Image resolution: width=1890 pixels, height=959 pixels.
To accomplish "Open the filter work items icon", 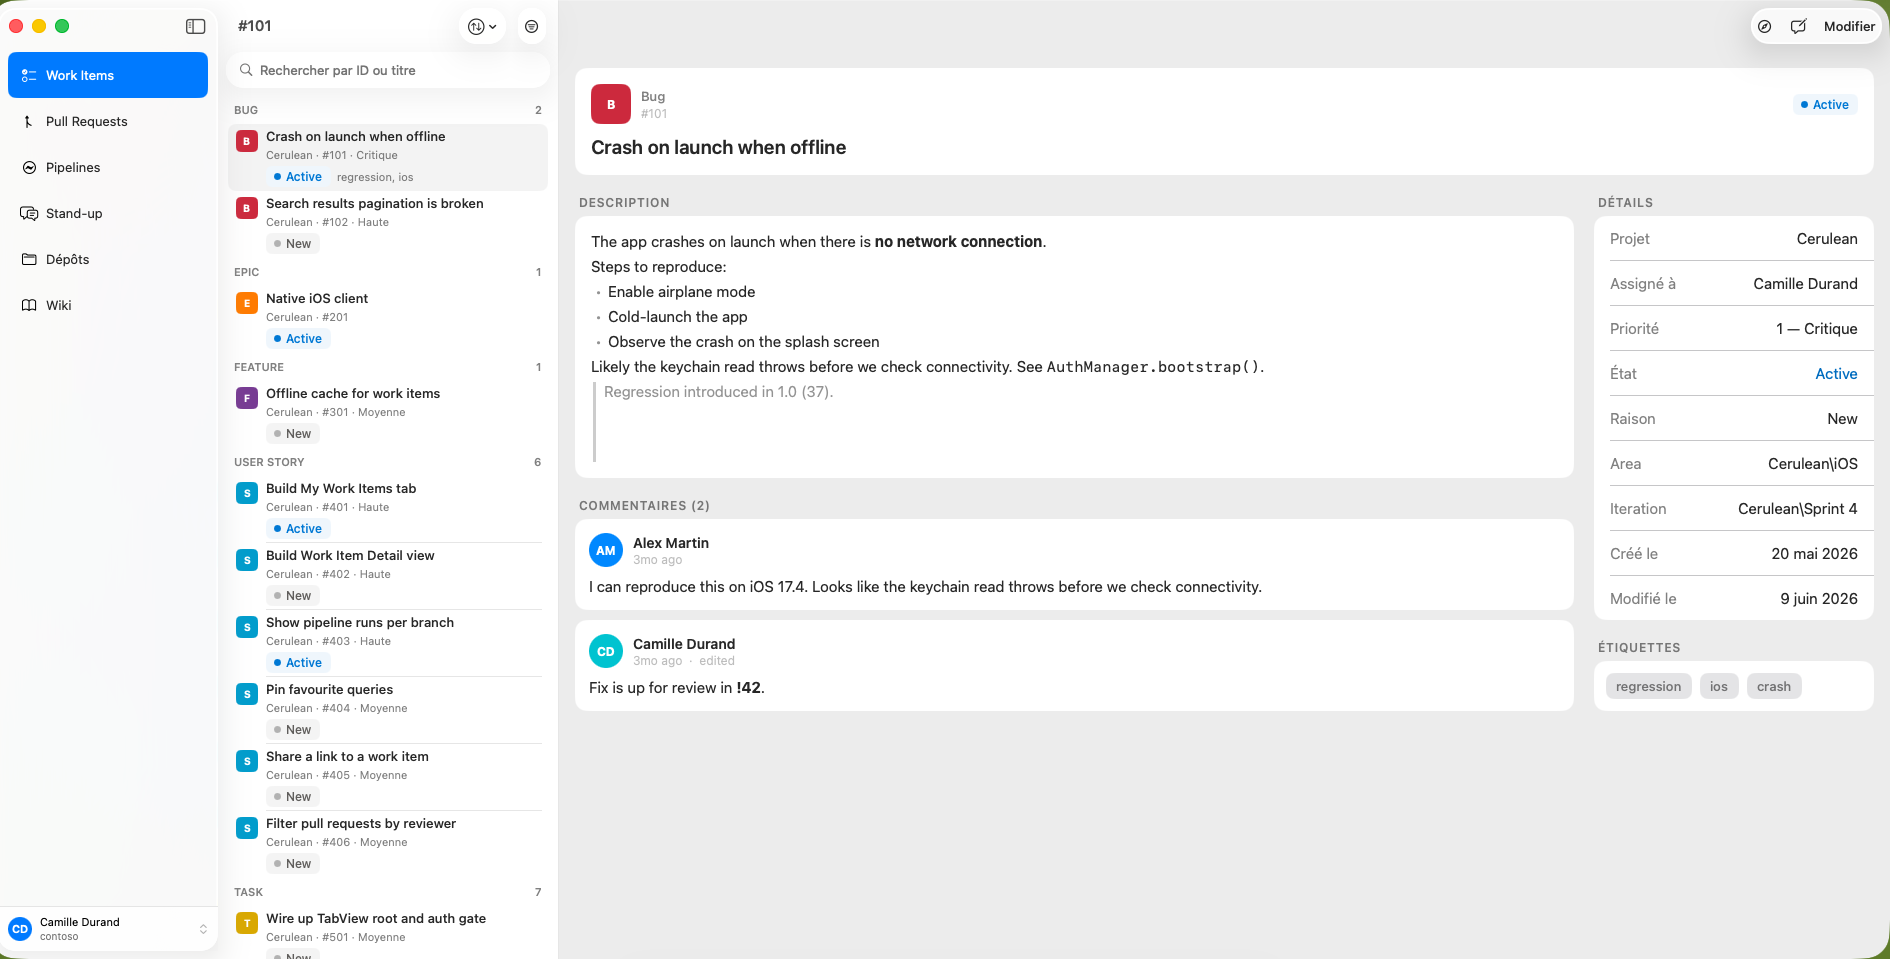I will (532, 27).
